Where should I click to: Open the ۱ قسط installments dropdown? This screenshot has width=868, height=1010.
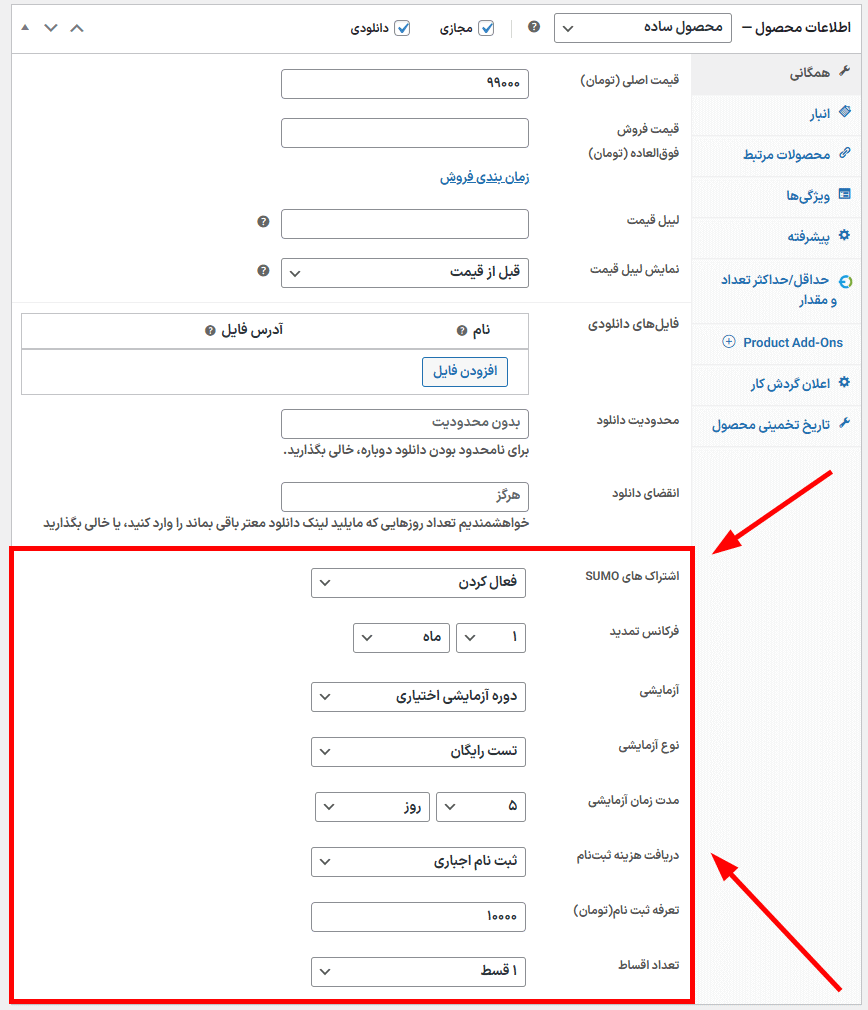(x=419, y=971)
